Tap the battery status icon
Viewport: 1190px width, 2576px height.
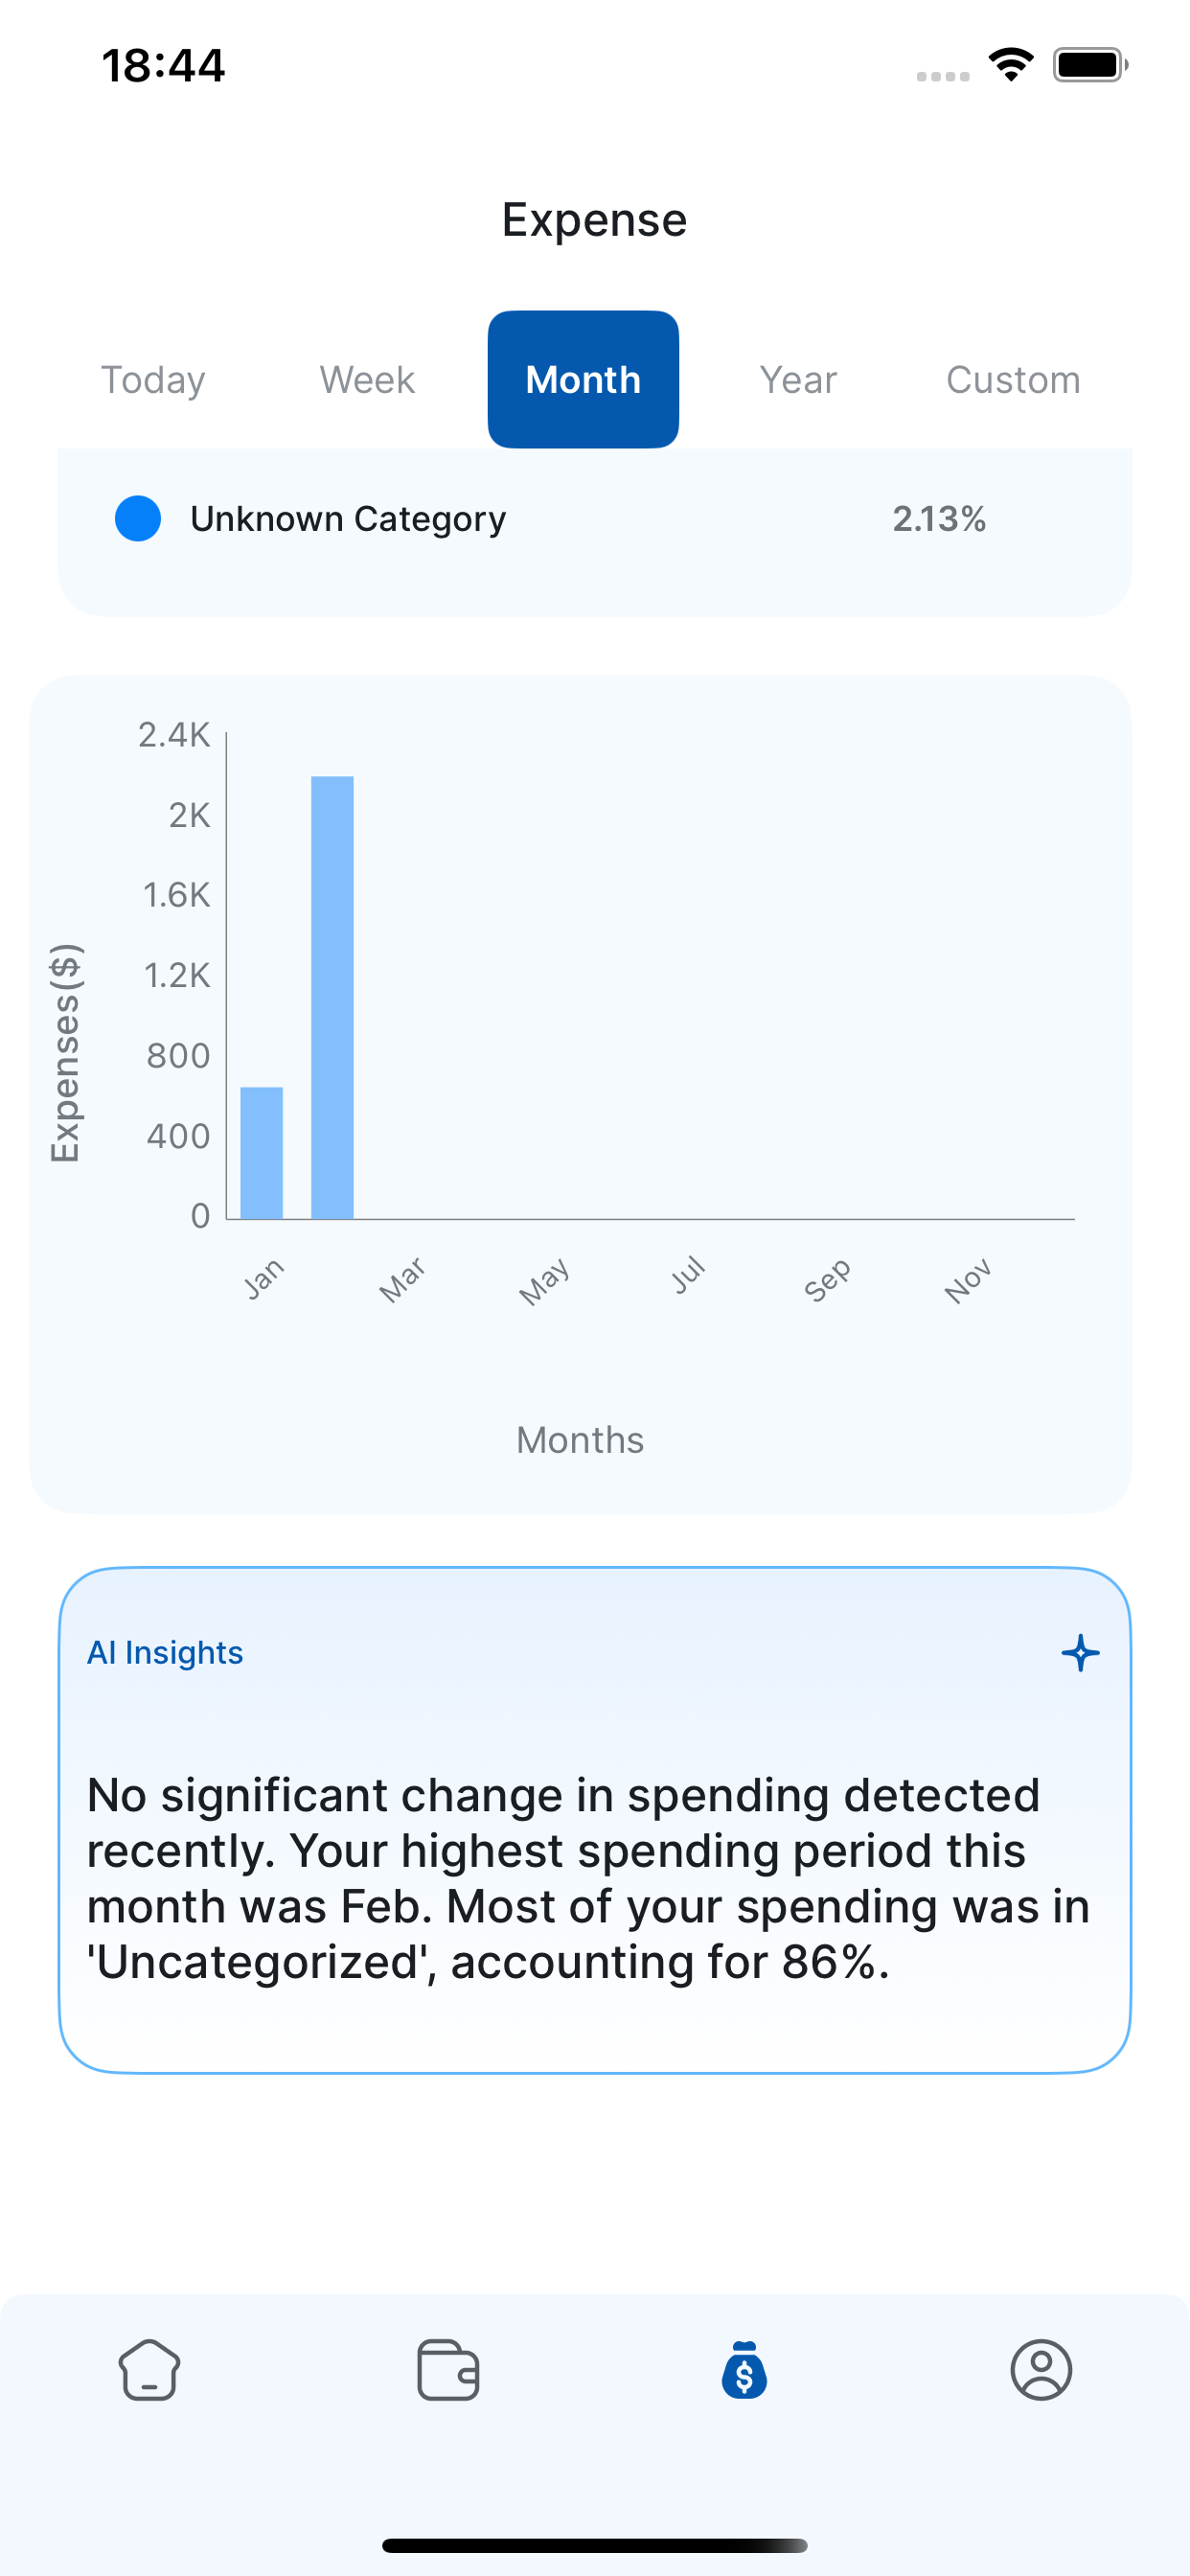pyautogui.click(x=1089, y=65)
